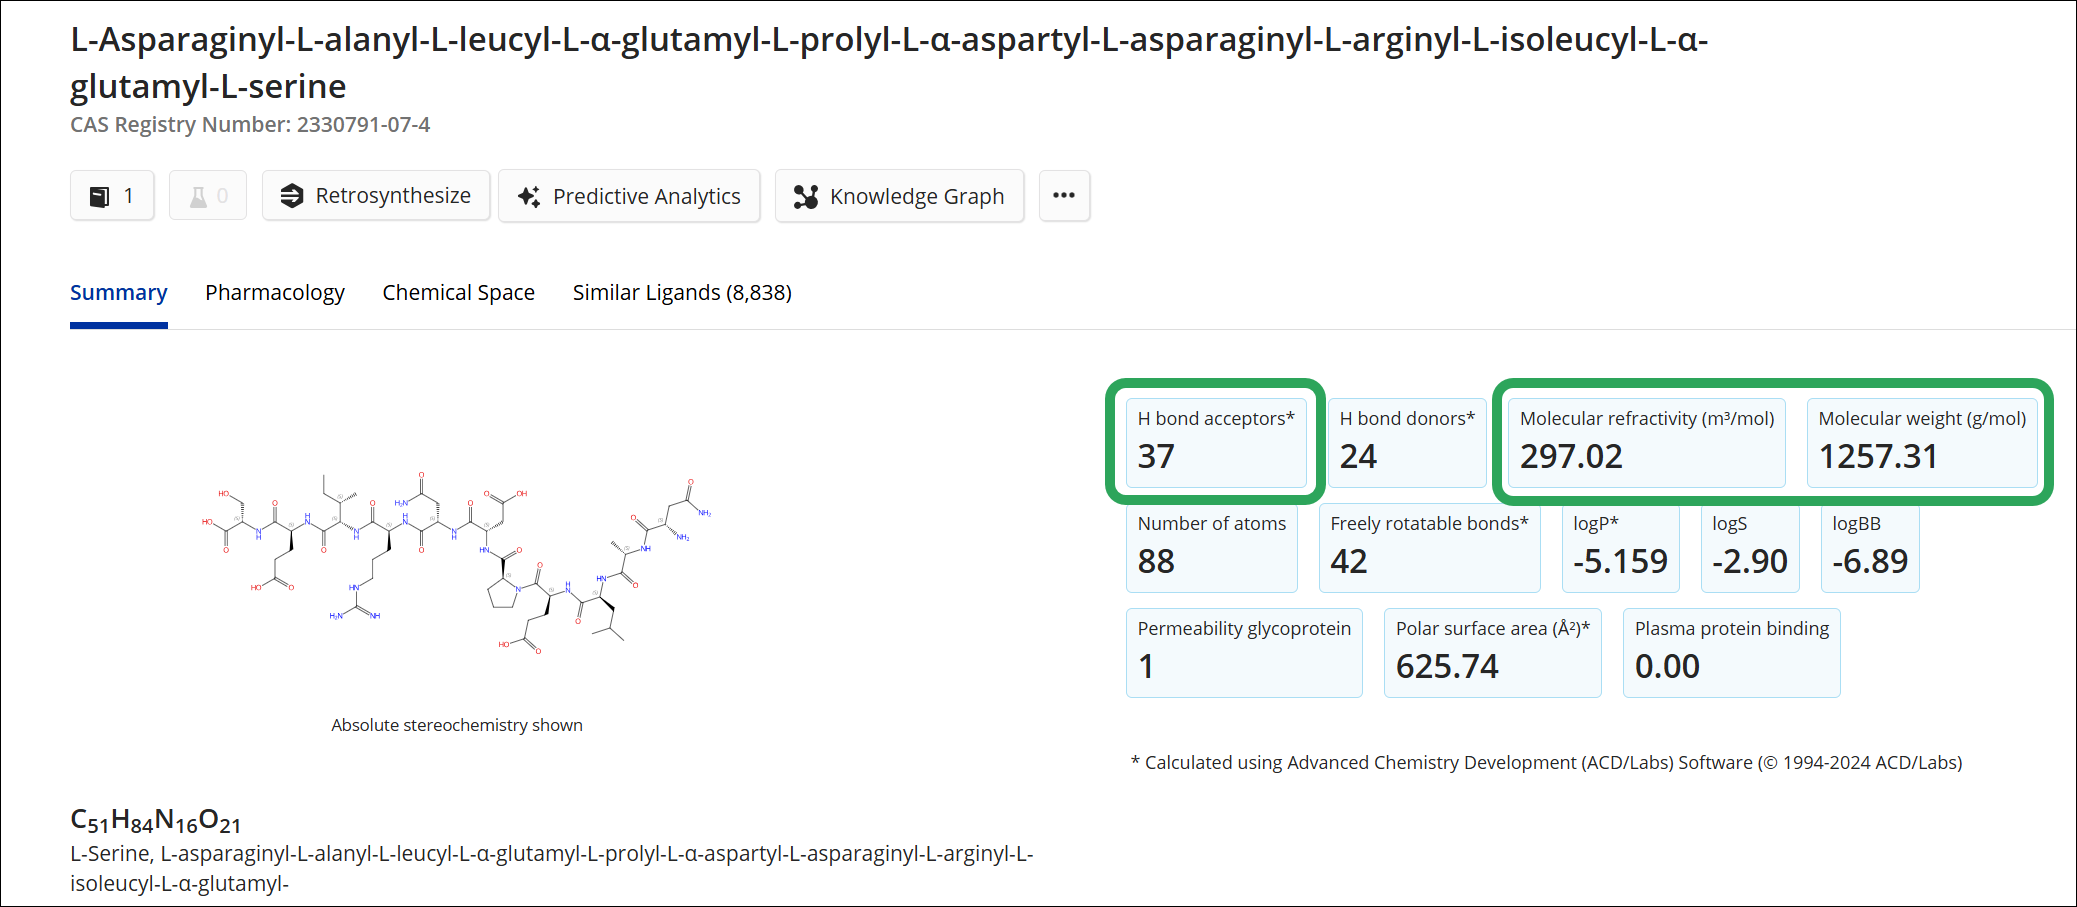Image resolution: width=2077 pixels, height=907 pixels.
Task: Select the H bond donors card
Action: click(x=1406, y=442)
